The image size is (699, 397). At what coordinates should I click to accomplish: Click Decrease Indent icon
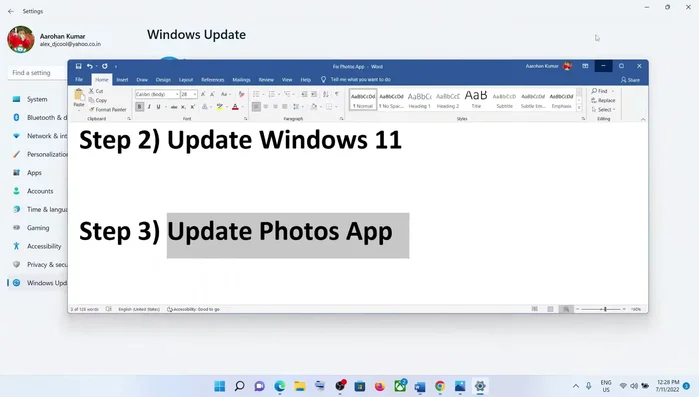[x=304, y=94]
